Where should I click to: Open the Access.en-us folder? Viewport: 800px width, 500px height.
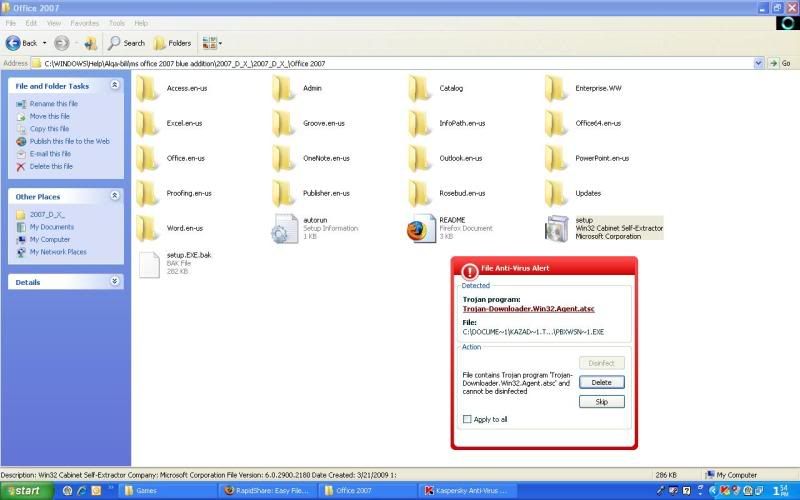tap(172, 88)
